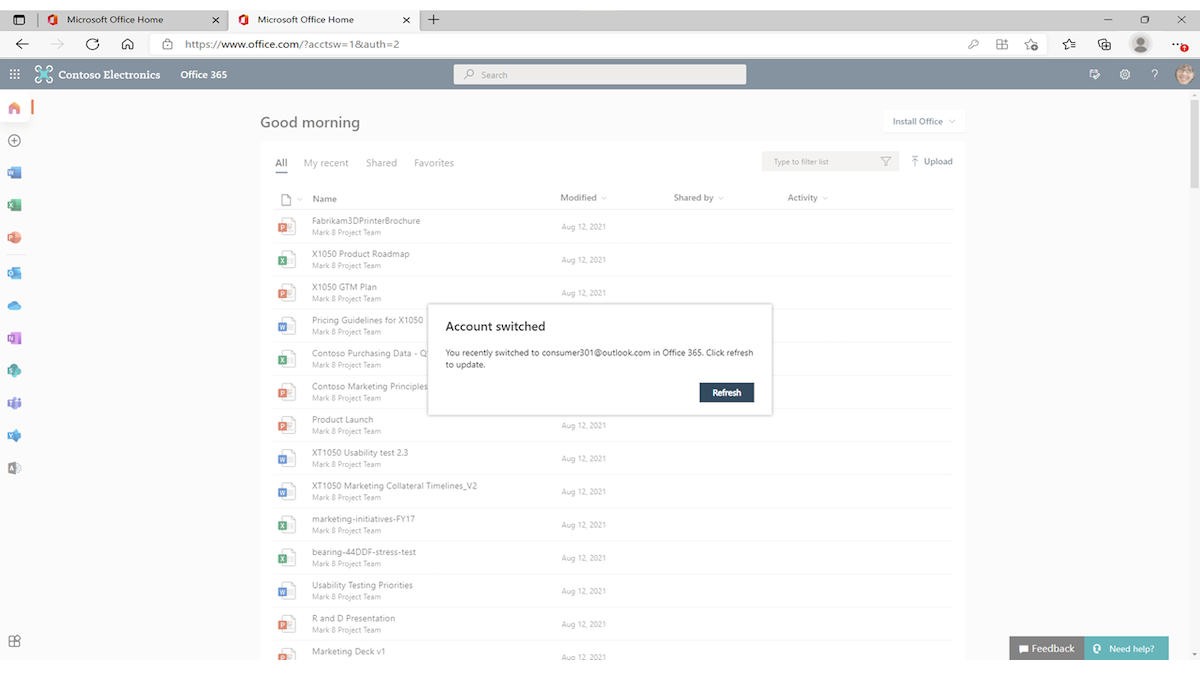
Task: Open Excel from the sidebar
Action: [14, 204]
